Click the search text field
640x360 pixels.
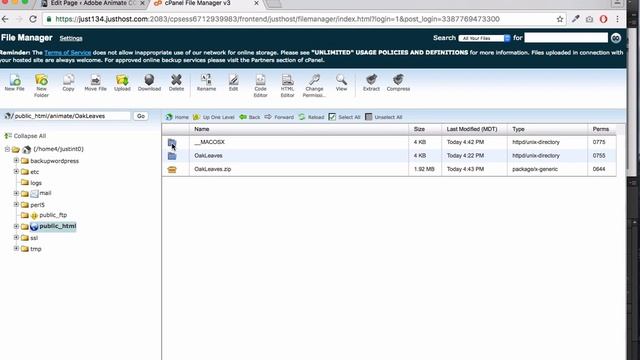pos(566,38)
